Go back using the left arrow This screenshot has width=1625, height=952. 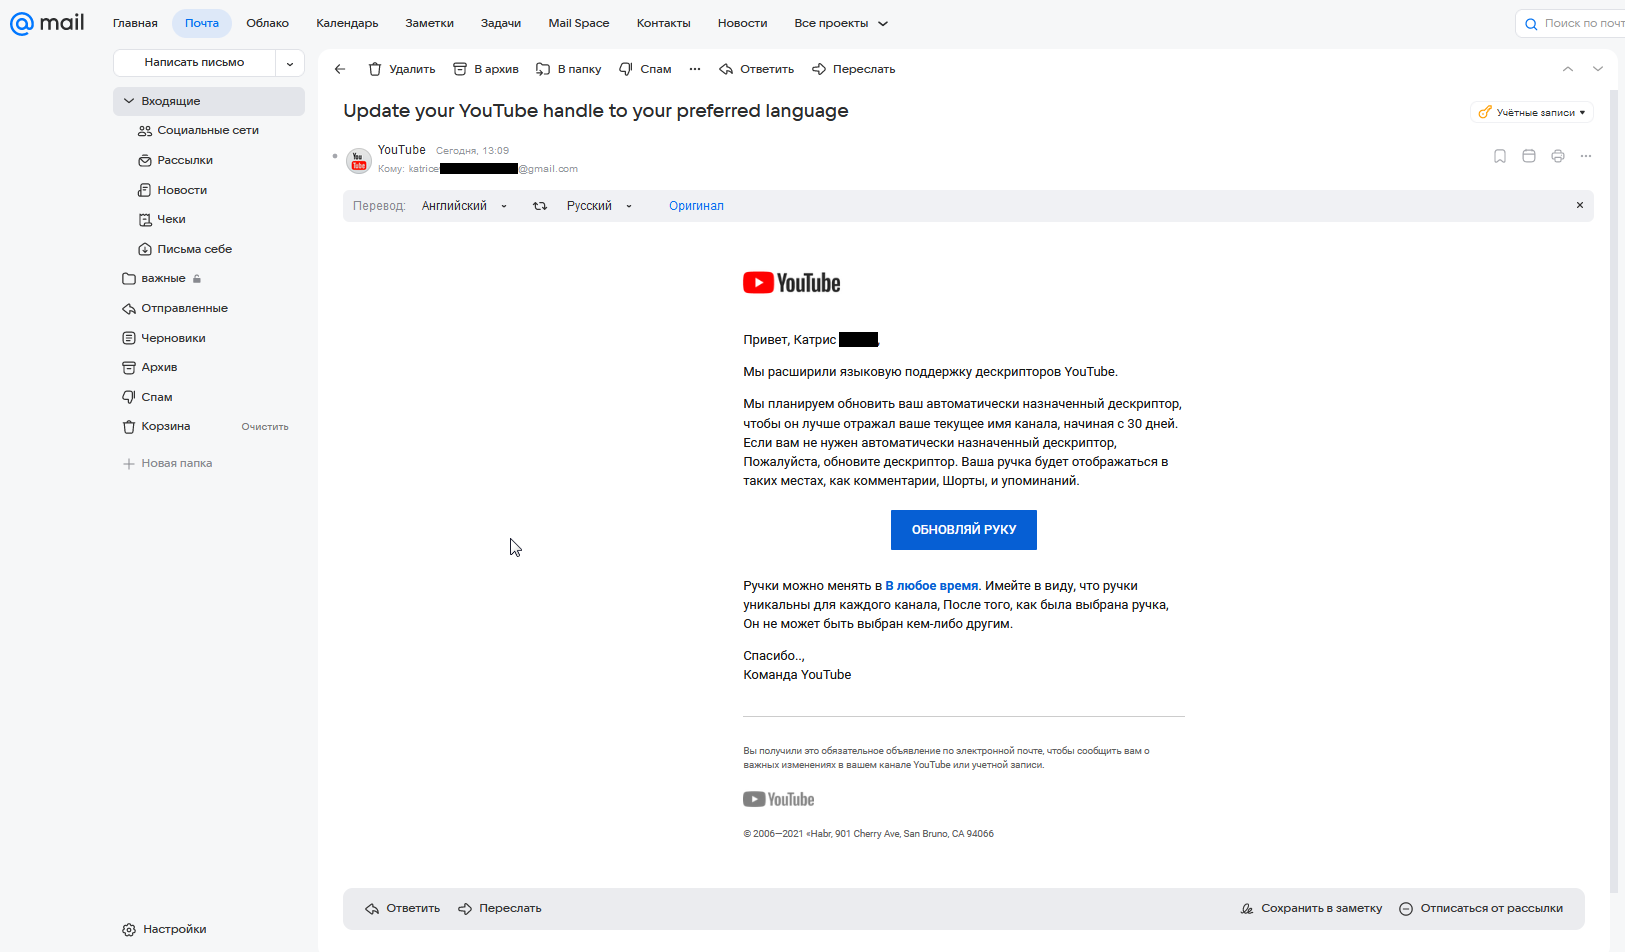click(340, 69)
